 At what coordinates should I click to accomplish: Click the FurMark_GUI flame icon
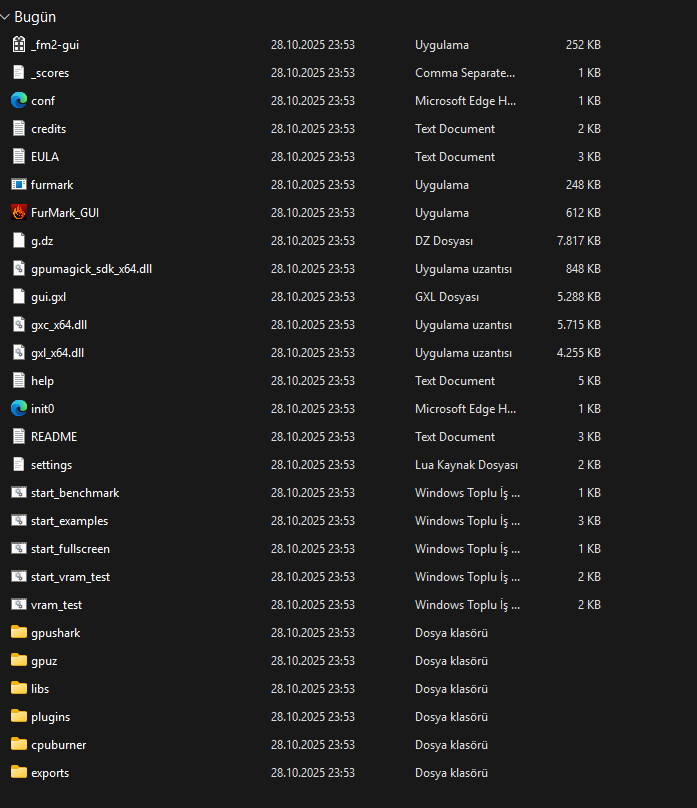19,212
